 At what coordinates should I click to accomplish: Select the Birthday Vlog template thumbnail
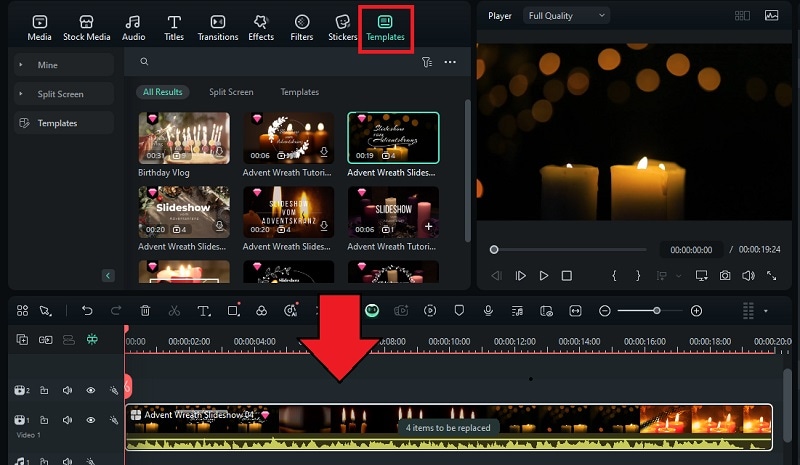click(184, 138)
